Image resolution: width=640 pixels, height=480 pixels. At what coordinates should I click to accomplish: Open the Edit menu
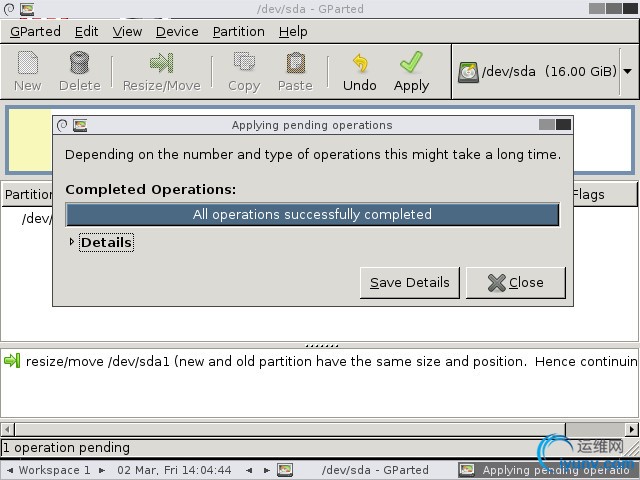coord(87,31)
